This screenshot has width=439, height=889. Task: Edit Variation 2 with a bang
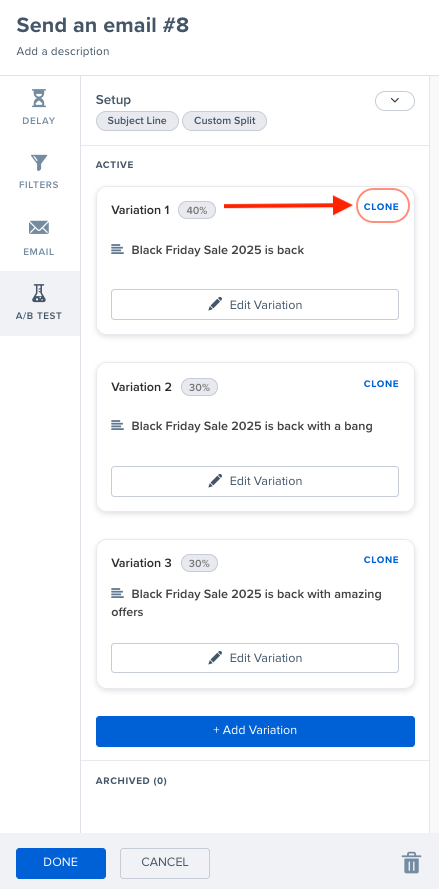[255, 481]
